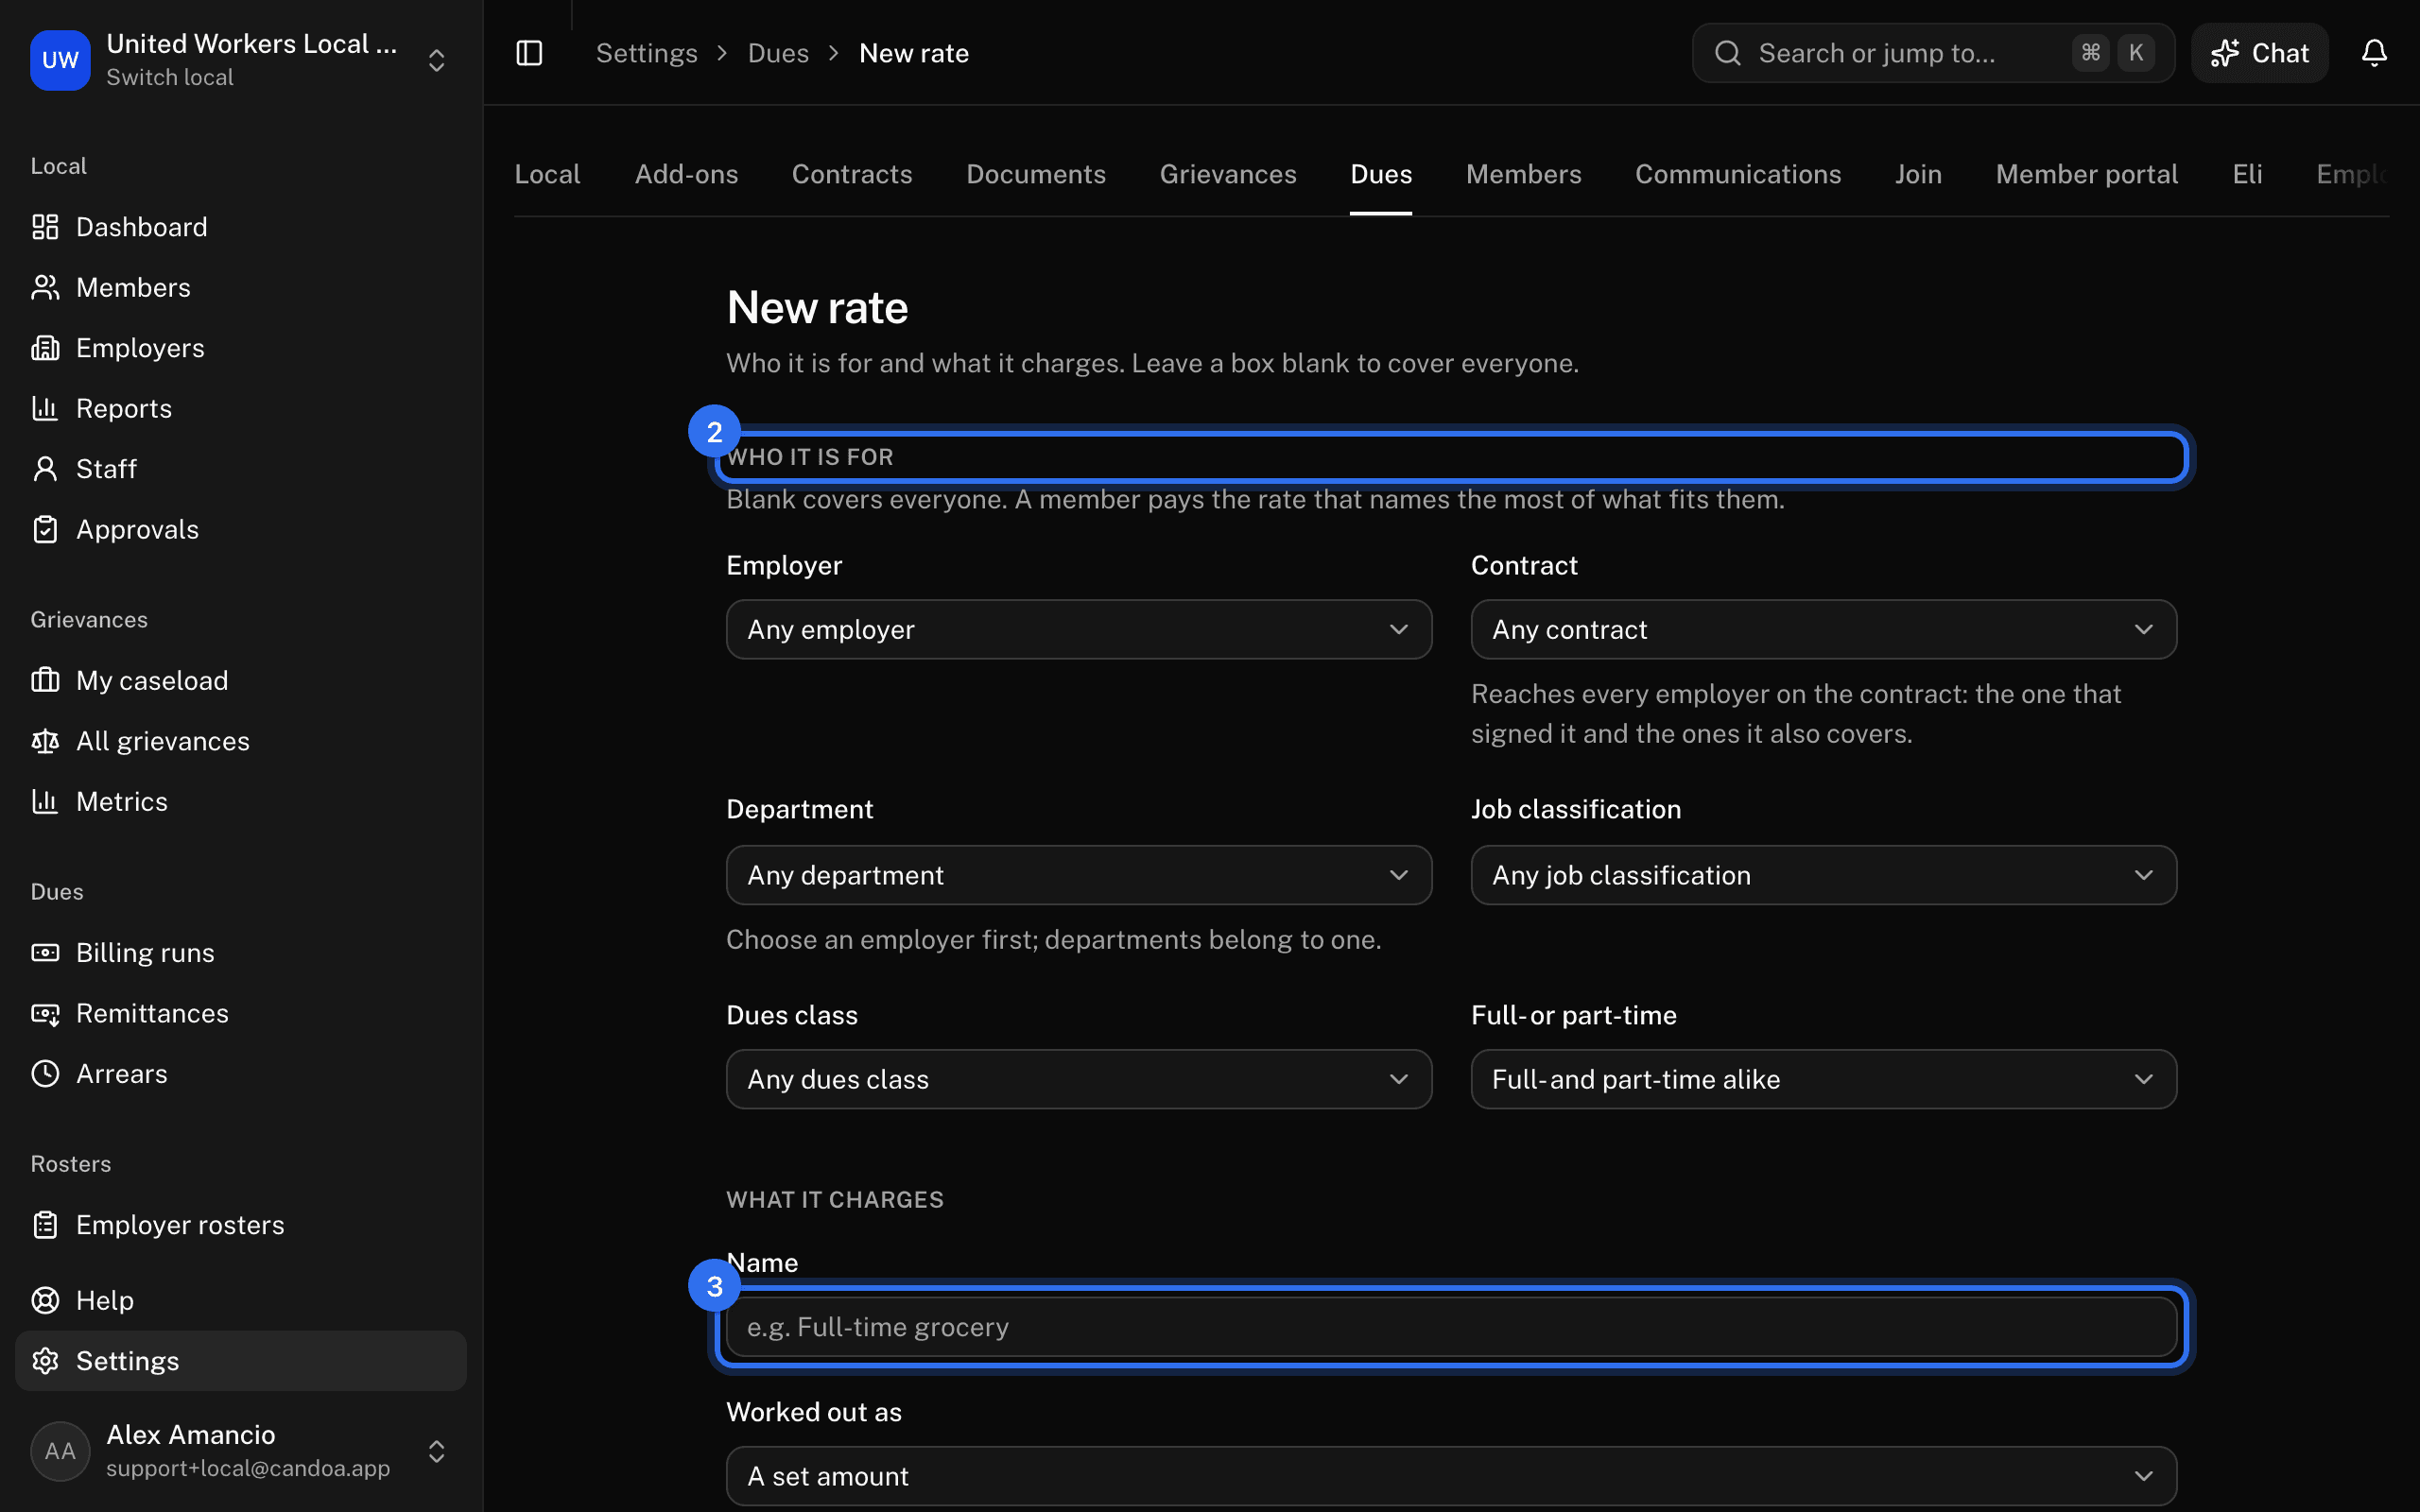Click the Settings gear icon
Image resolution: width=2420 pixels, height=1512 pixels.
[45, 1360]
